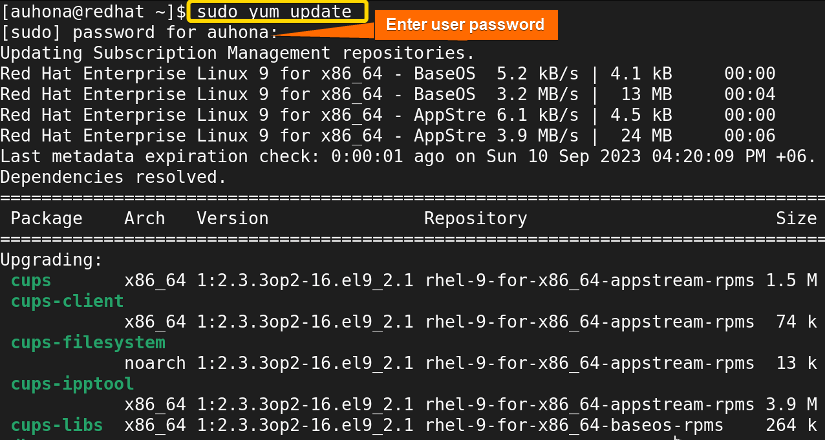825x440 pixels.
Task: Click the '13 MB' size value
Action: click(x=646, y=95)
